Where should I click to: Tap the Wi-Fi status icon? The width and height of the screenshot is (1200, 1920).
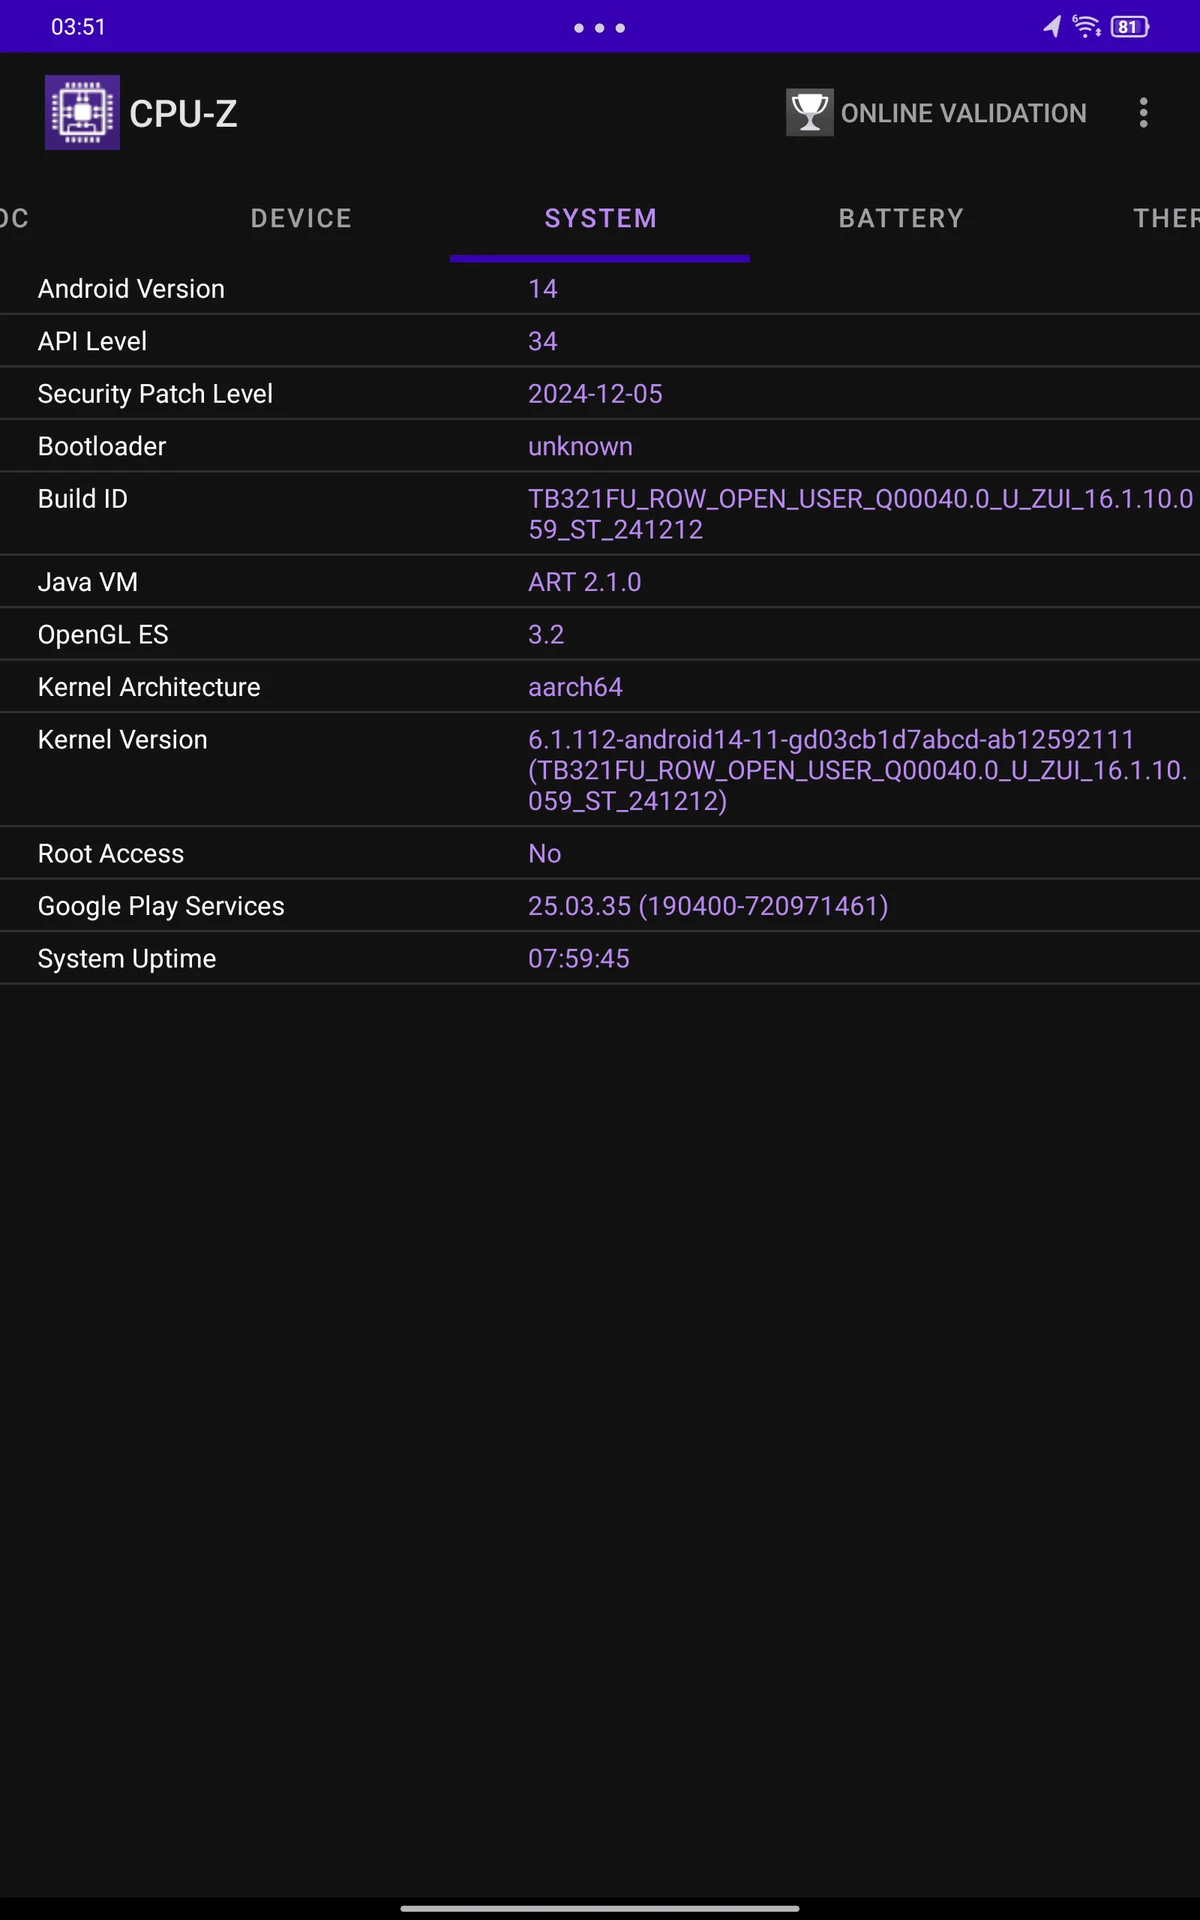point(1086,27)
